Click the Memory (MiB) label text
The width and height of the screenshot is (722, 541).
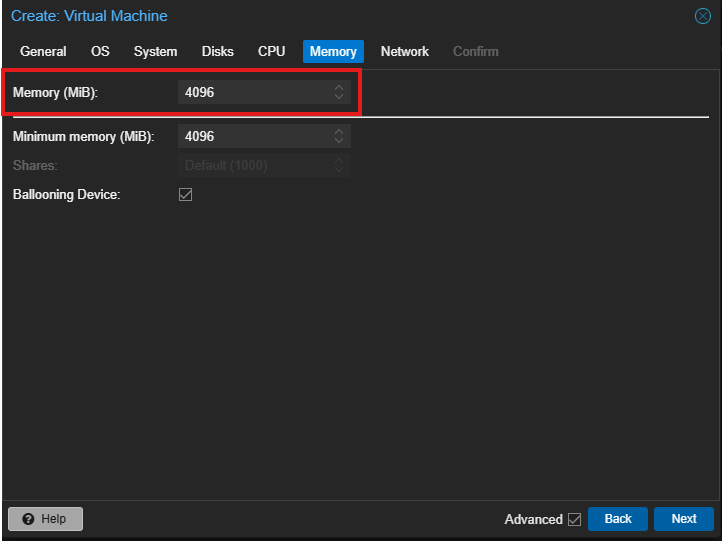point(55,92)
